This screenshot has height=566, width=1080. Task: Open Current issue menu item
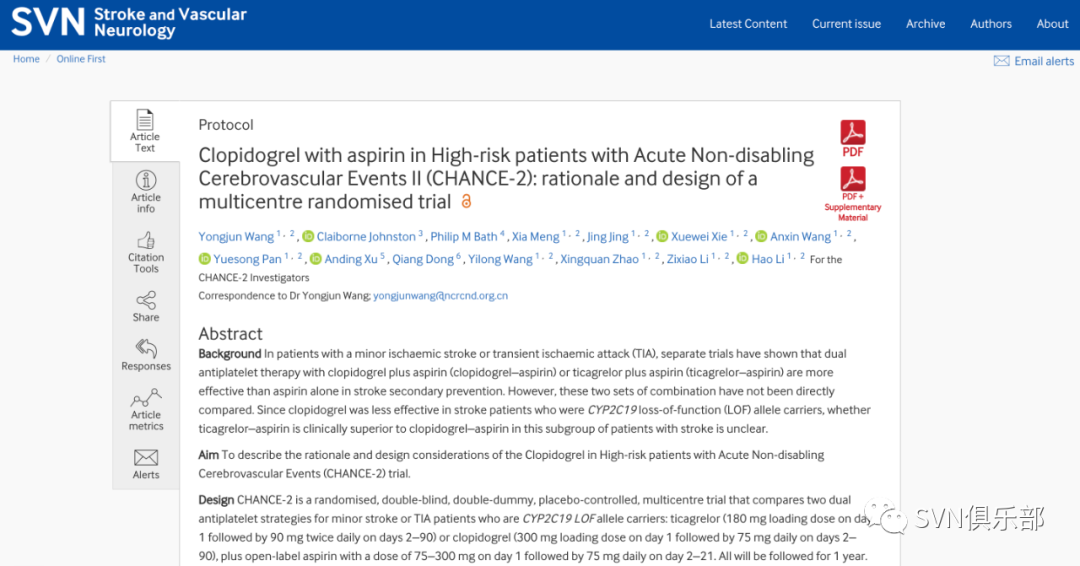pyautogui.click(x=847, y=23)
